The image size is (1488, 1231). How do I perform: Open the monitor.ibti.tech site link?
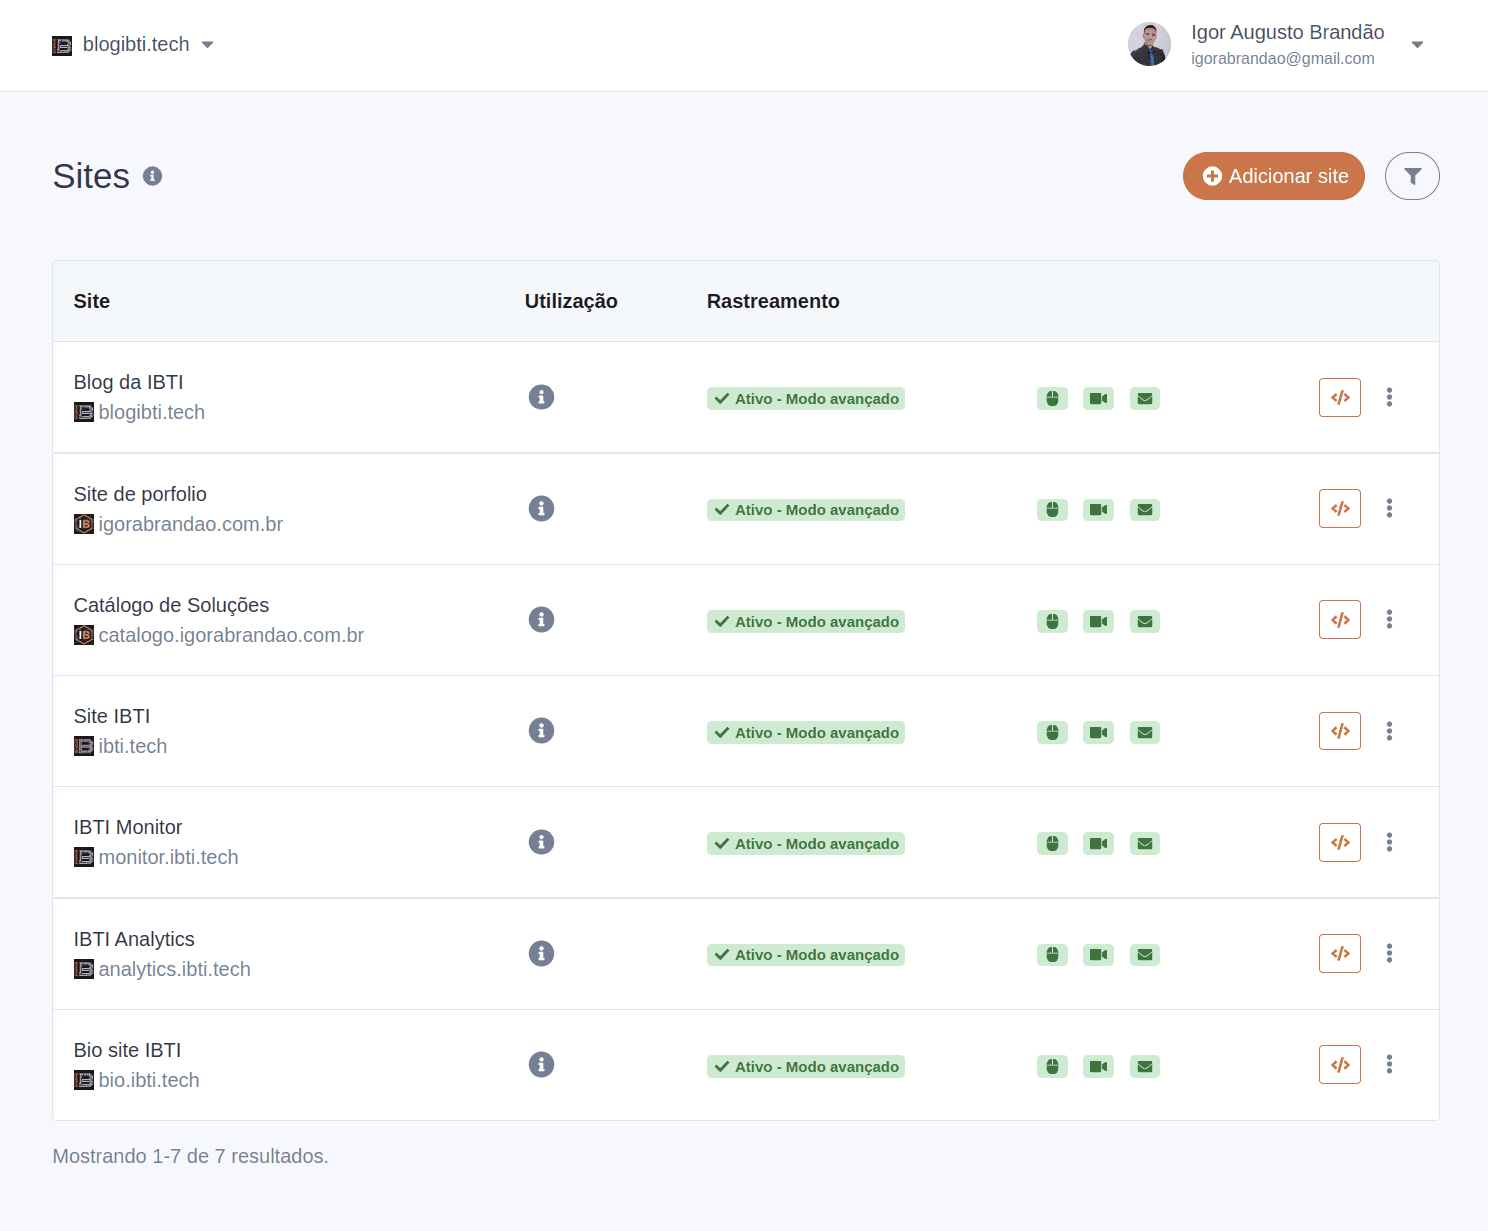click(x=167, y=857)
